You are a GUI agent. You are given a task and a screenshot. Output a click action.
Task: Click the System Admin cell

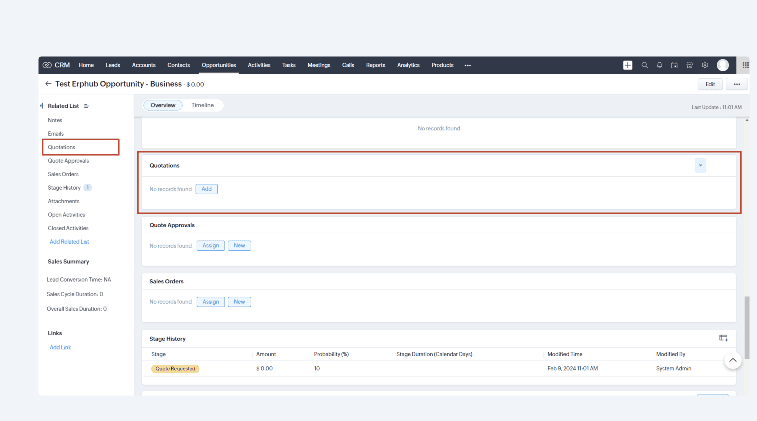673,368
